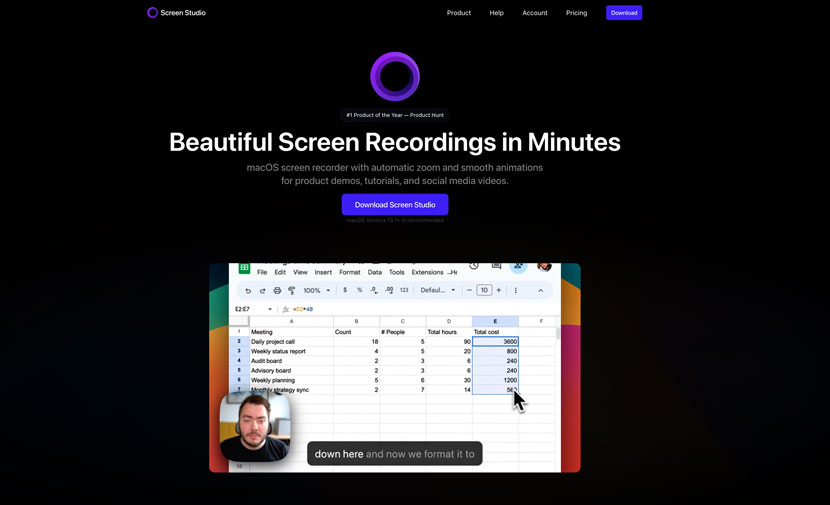Click the Paint format icon
This screenshot has width=830, height=505.
coord(292,291)
